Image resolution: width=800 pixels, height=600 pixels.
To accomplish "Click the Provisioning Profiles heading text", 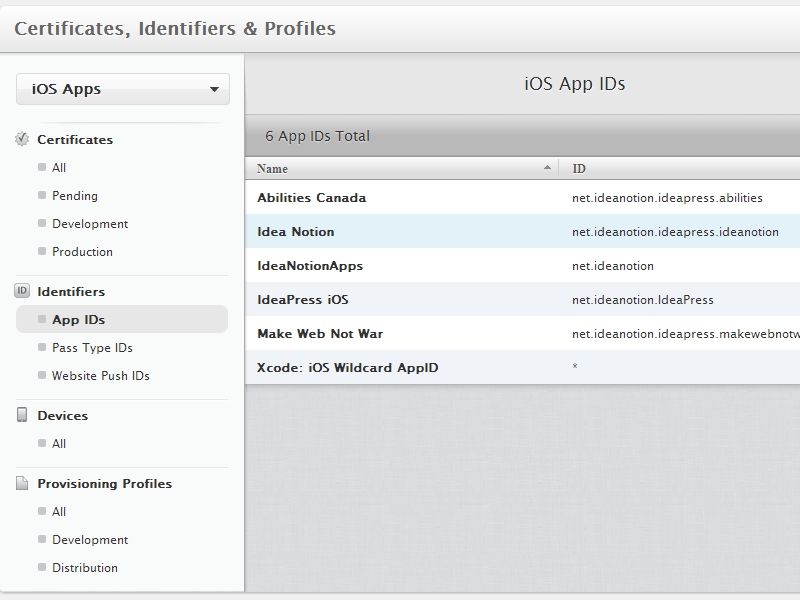I will (105, 483).
